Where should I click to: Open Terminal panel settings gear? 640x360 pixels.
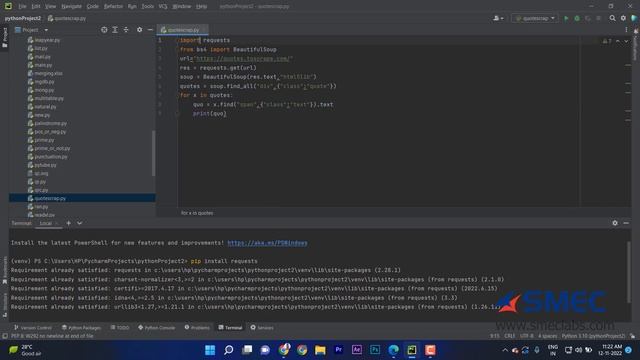pyautogui.click(x=615, y=223)
